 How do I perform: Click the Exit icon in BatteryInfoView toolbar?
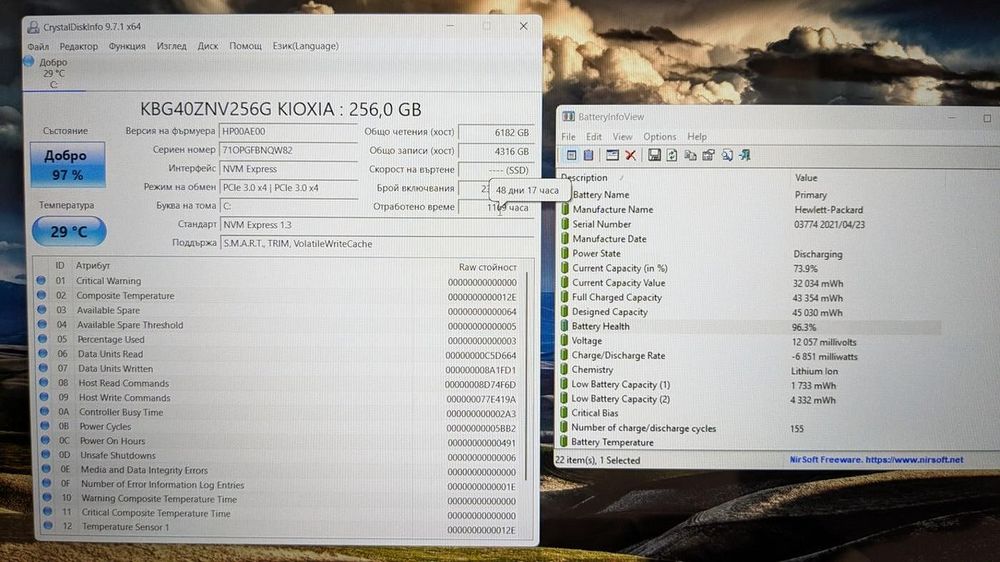point(745,155)
